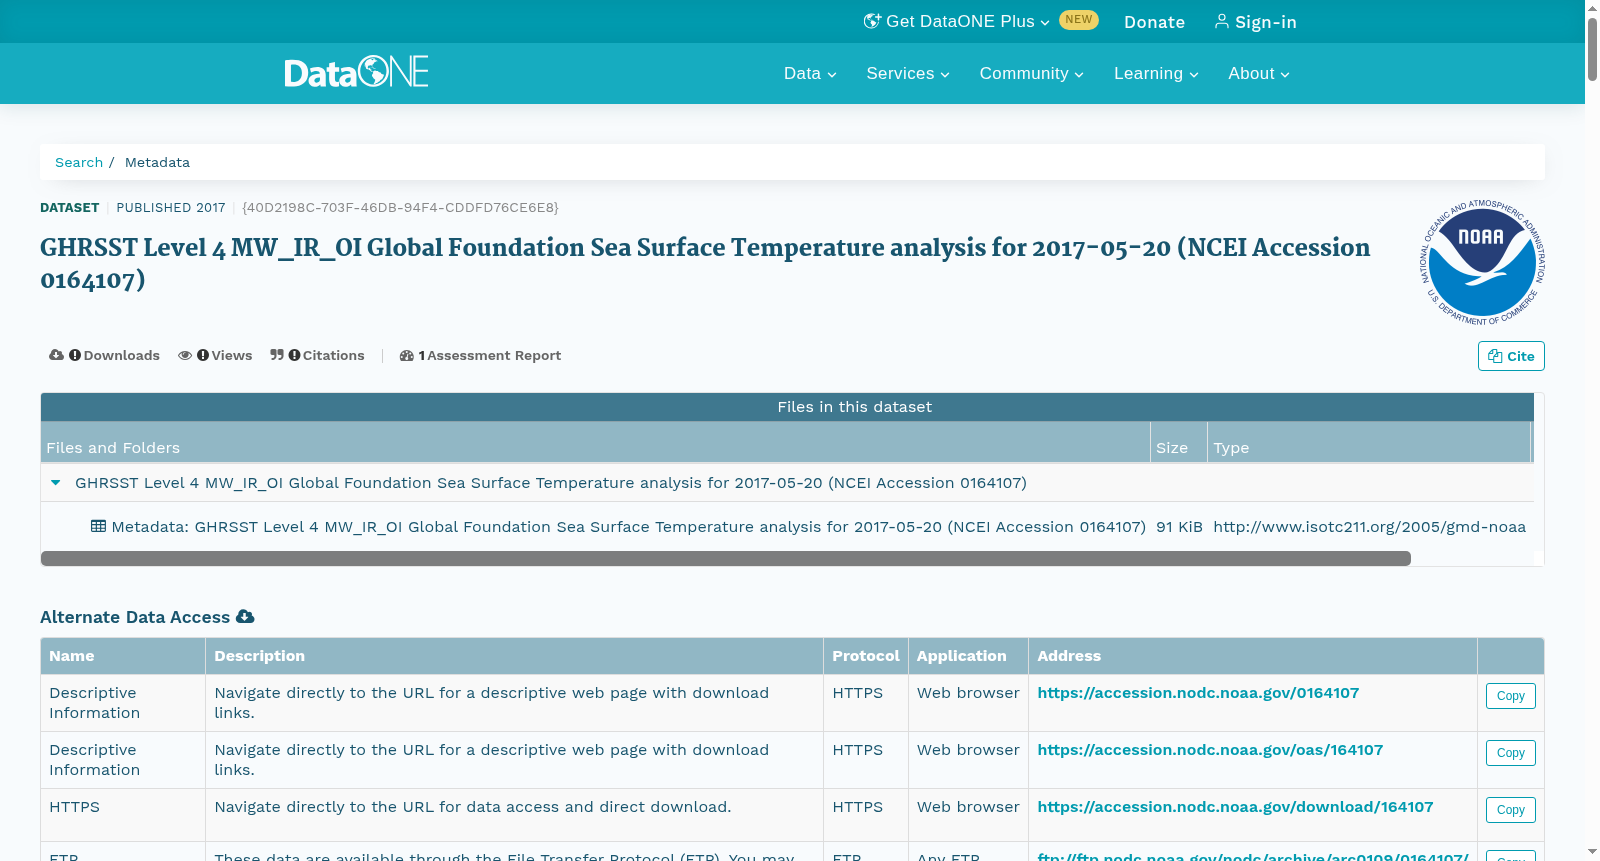Screen dimensions: 1600x861
Task: Click the horizontal scrollbar of the files table
Action: pyautogui.click(x=726, y=558)
